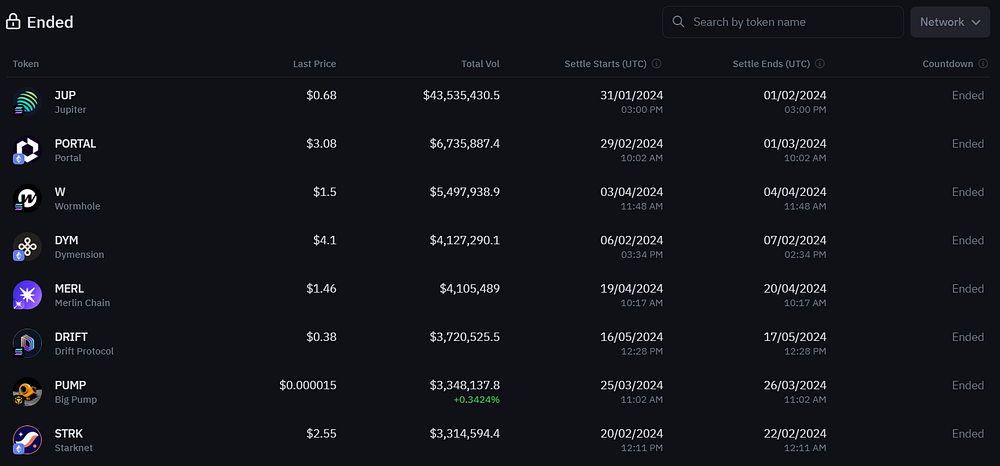Click the Ended status in JUP row

pyautogui.click(x=968, y=96)
